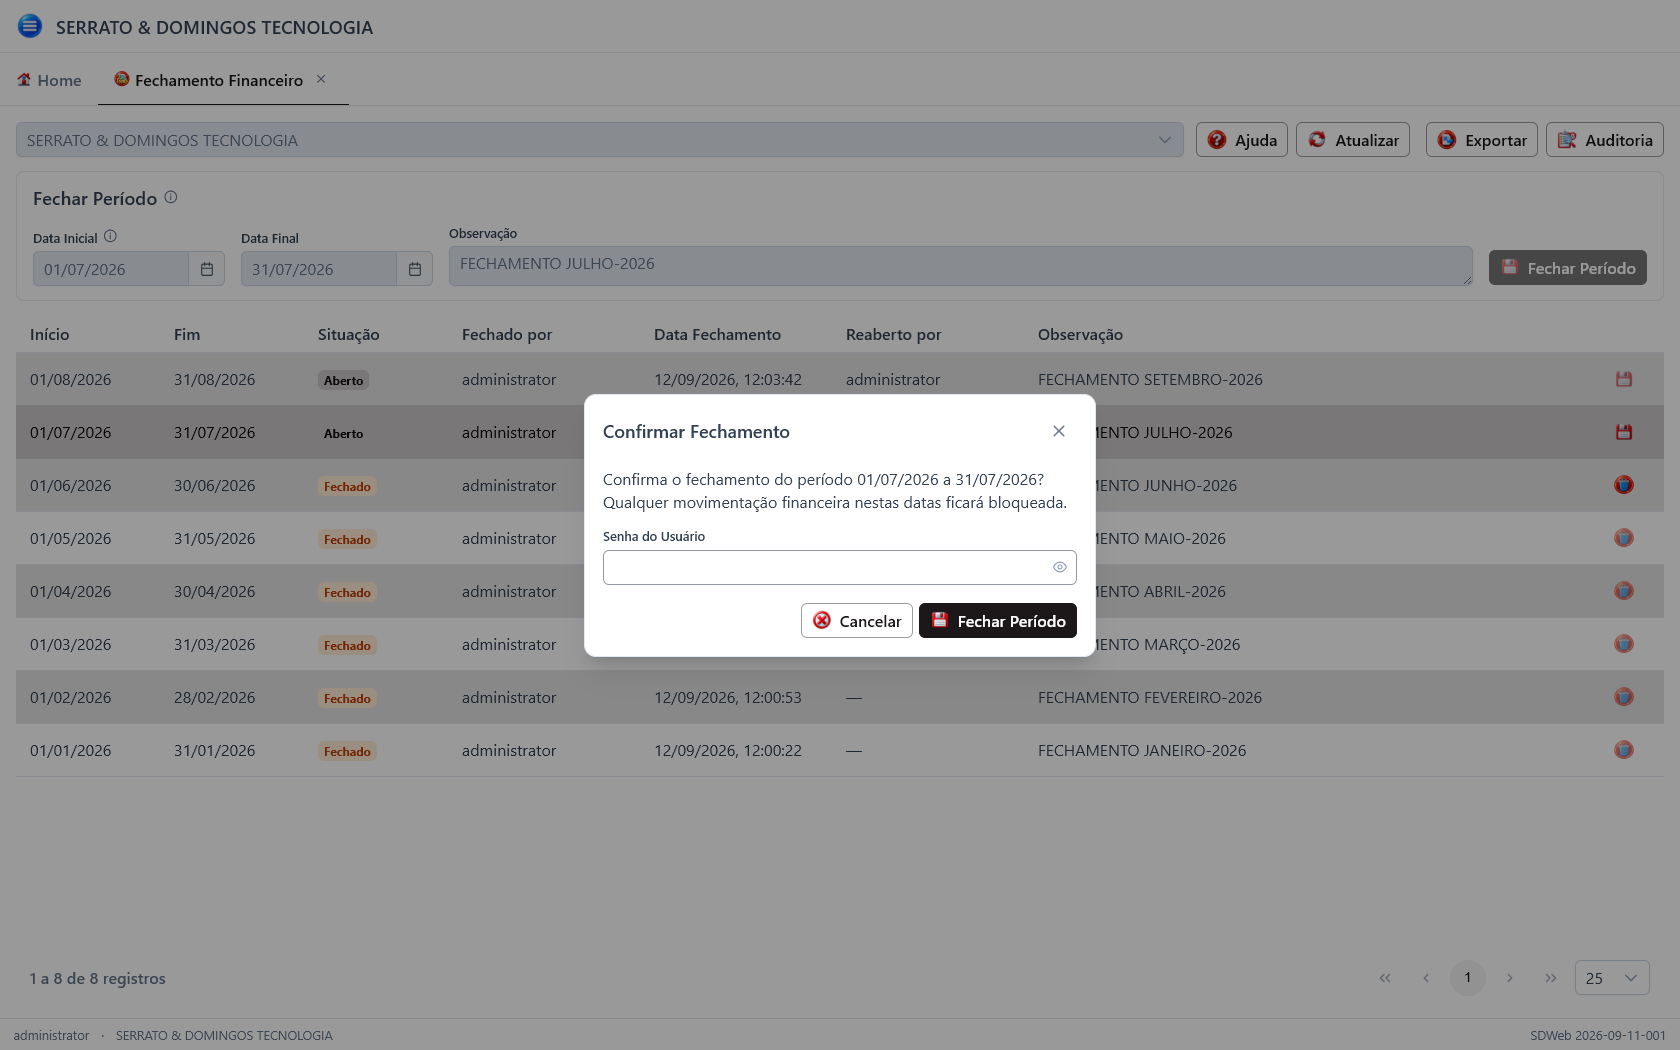
Task: Cancel the Confirmar Fechamento dialog
Action: (x=856, y=621)
